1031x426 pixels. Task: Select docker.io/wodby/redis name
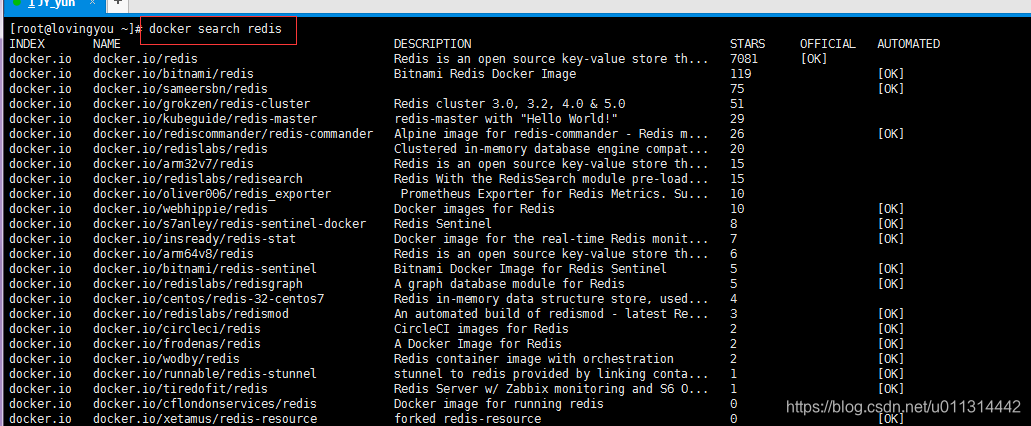click(166, 359)
